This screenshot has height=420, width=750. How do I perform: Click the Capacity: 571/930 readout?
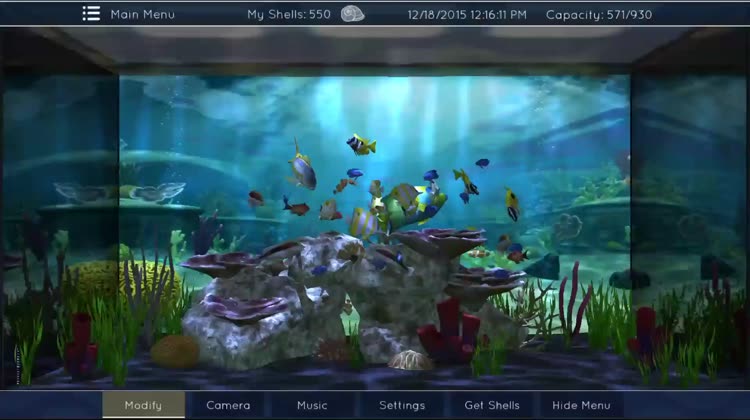pyautogui.click(x=599, y=15)
